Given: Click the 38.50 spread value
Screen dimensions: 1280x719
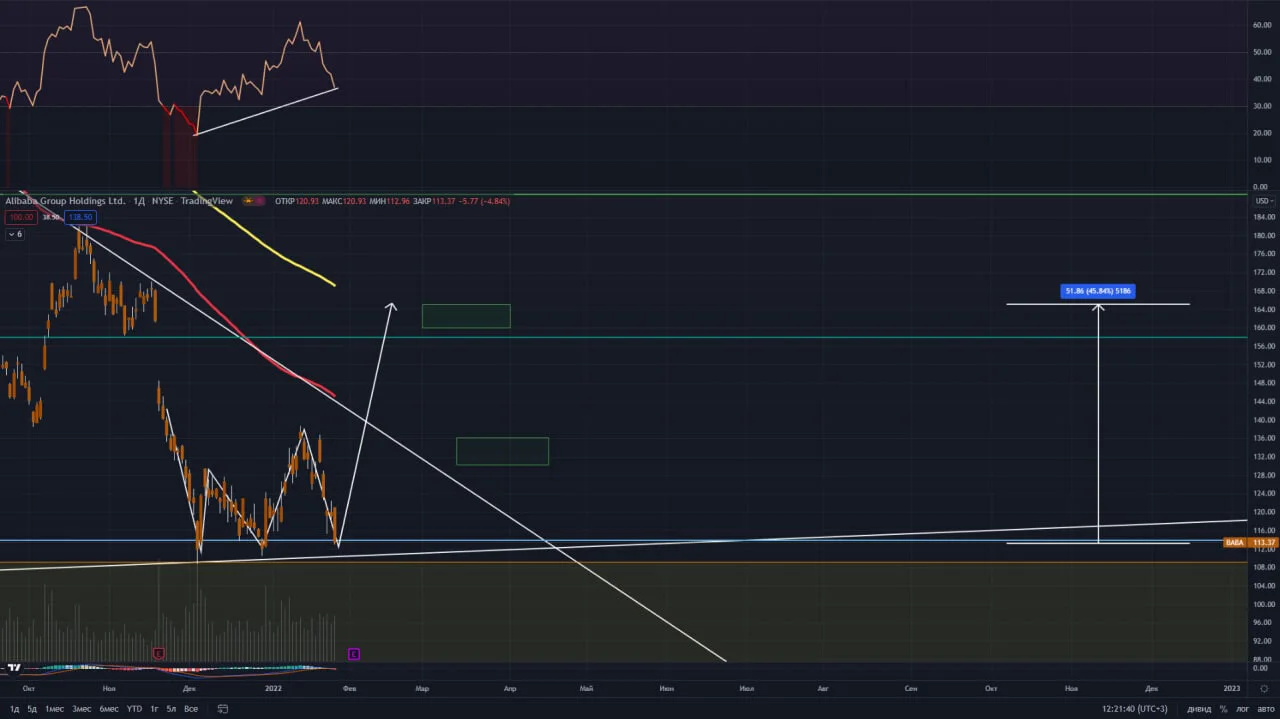Looking at the screenshot, I should pyautogui.click(x=51, y=217).
